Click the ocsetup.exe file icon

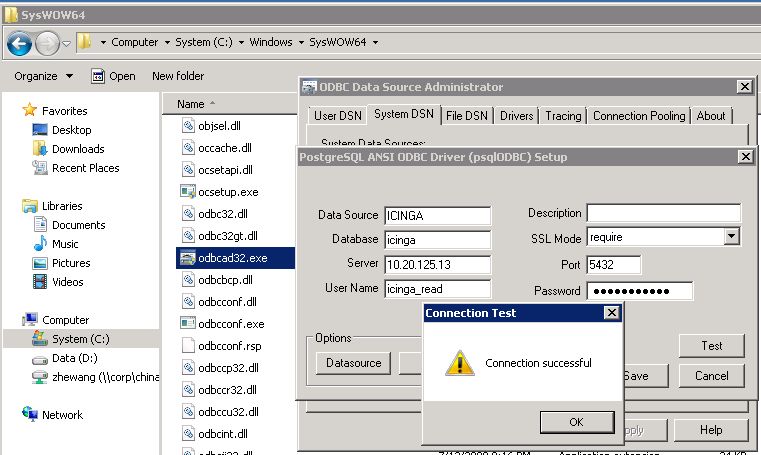point(188,191)
